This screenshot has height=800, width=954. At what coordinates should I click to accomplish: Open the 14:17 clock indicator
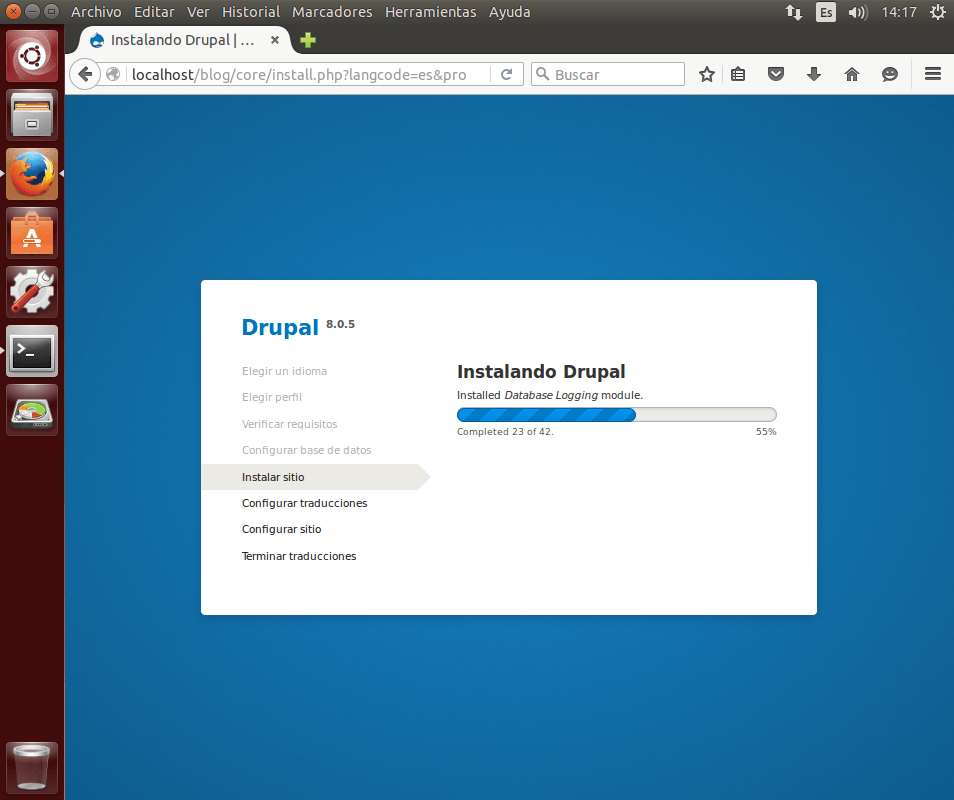[899, 12]
